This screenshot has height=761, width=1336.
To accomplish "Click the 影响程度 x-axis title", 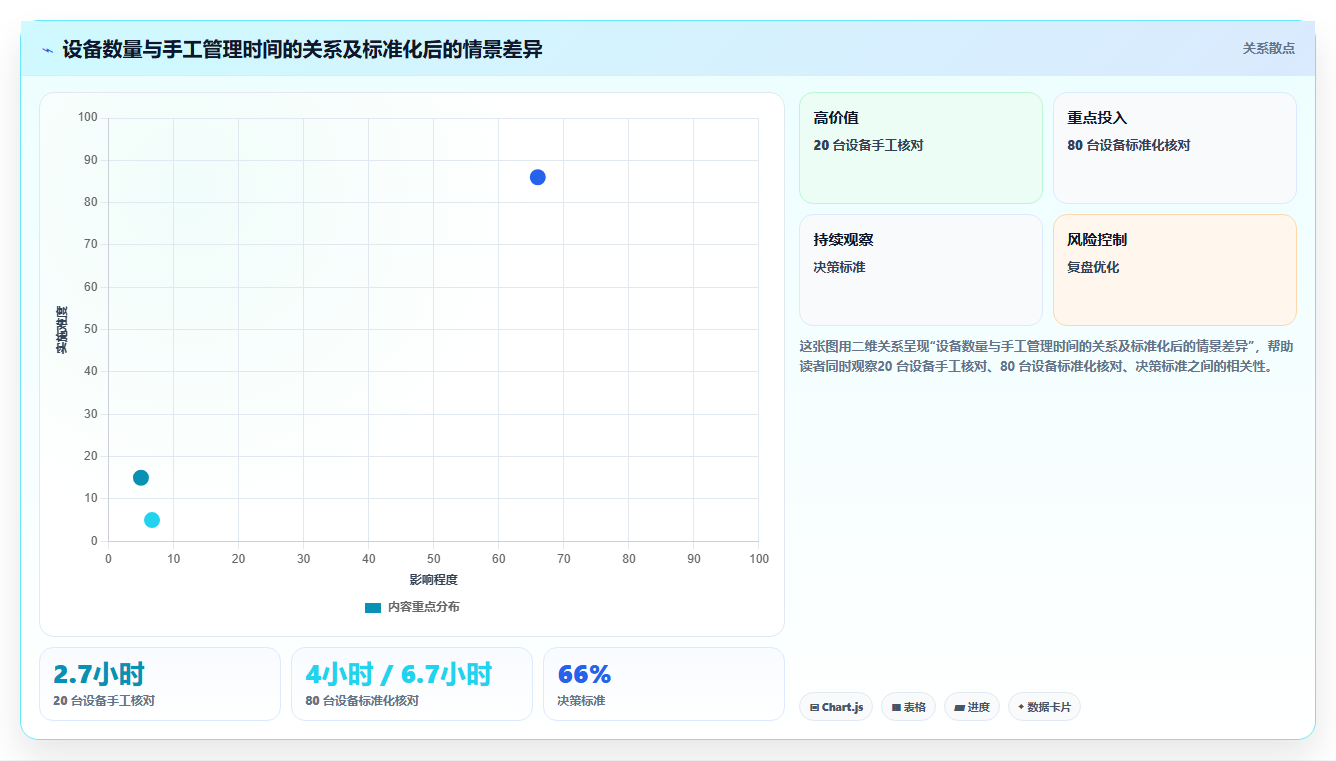I will pos(433,580).
